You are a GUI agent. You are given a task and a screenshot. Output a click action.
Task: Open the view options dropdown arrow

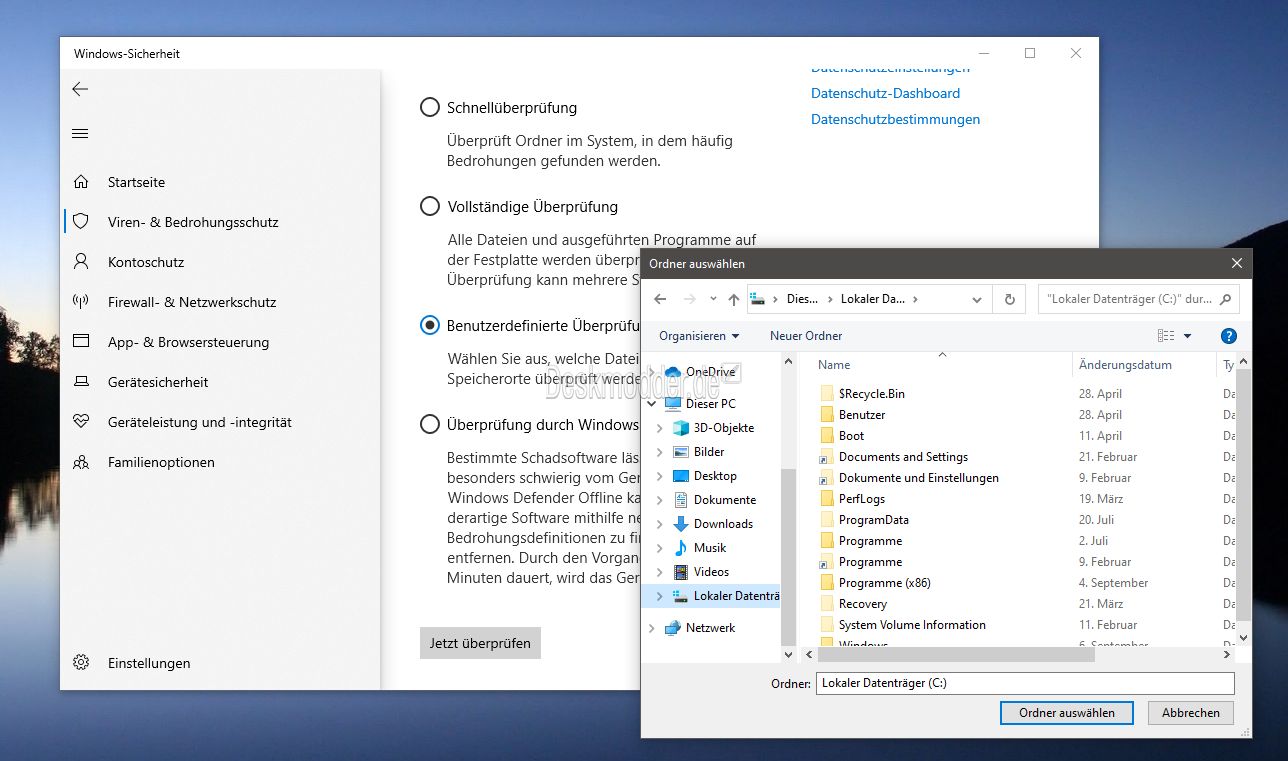(x=1187, y=336)
